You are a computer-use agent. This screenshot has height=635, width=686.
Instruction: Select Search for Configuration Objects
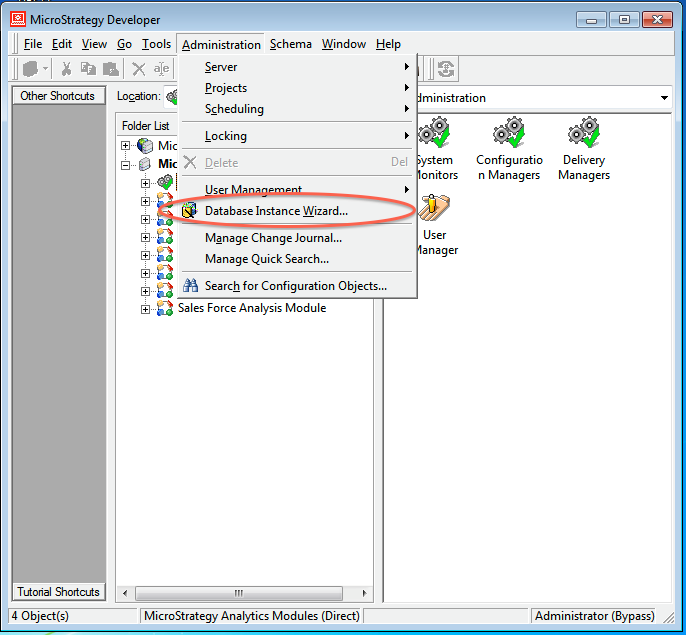295,286
